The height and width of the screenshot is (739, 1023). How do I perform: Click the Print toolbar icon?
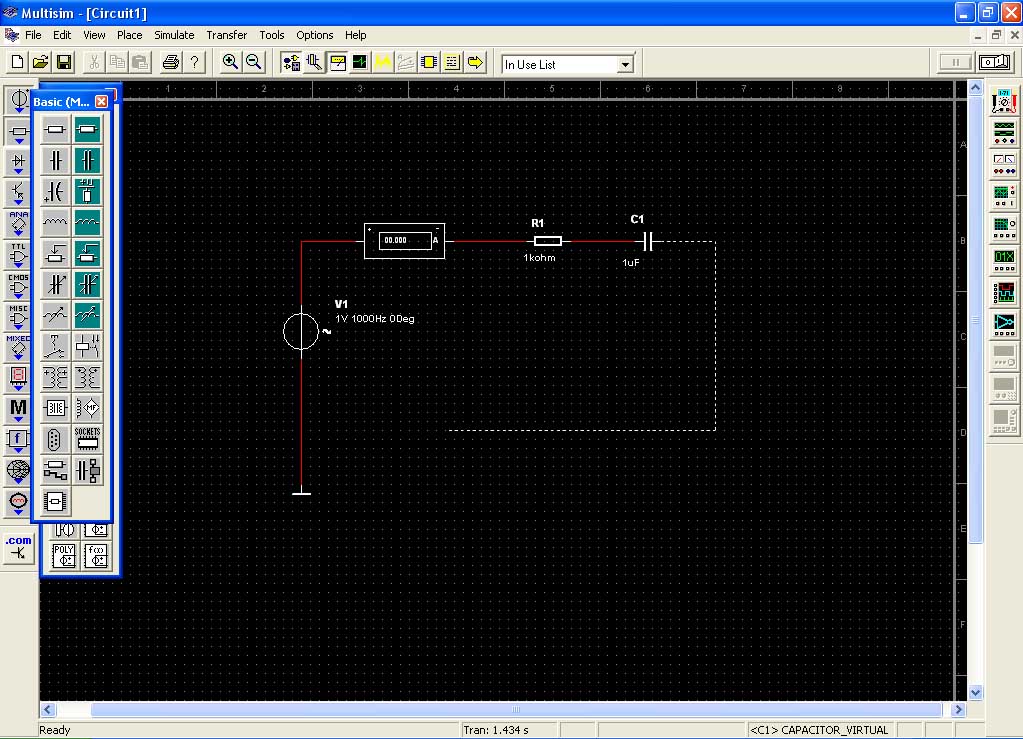coord(170,63)
